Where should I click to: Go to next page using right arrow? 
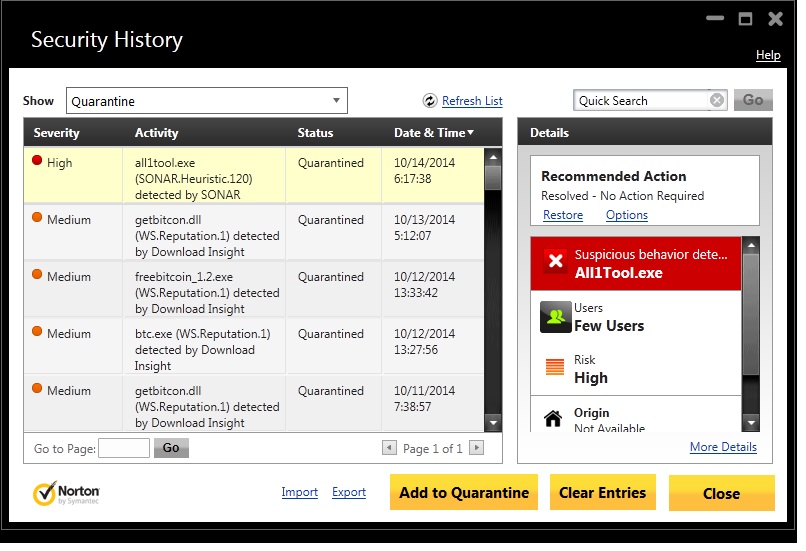click(476, 448)
